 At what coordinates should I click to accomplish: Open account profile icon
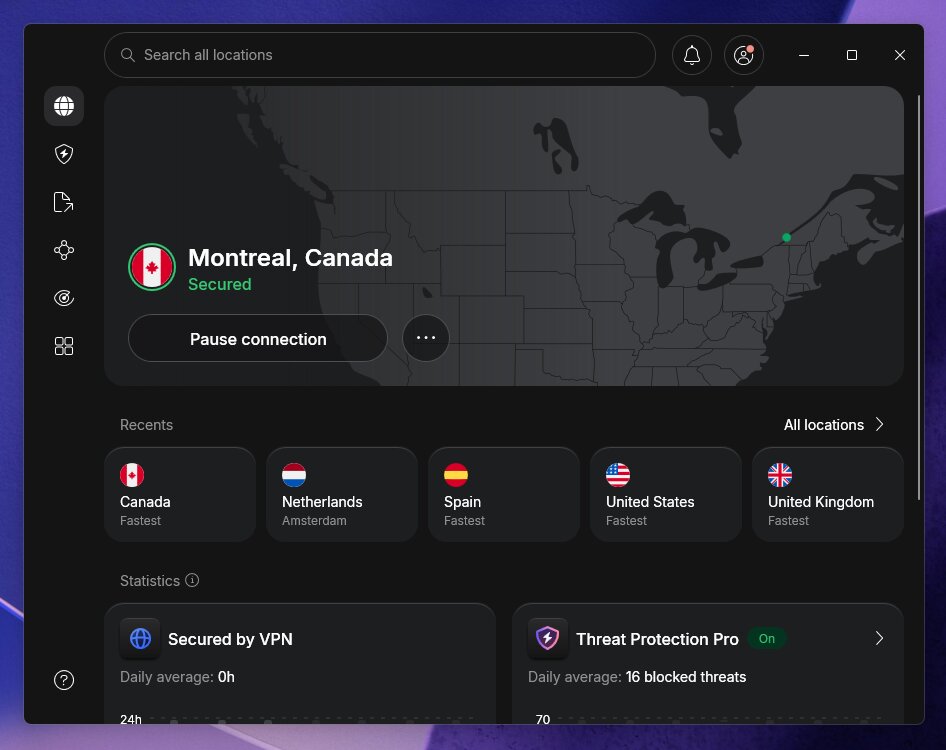tap(744, 55)
